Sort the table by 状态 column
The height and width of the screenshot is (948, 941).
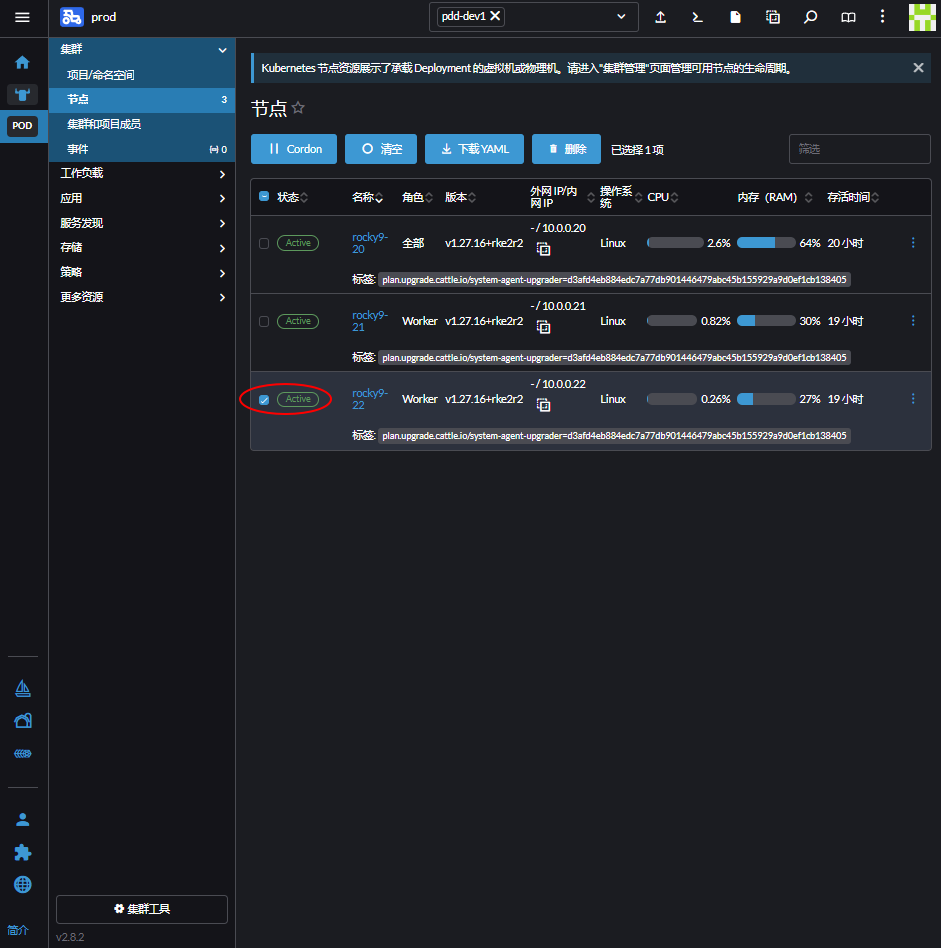coord(293,197)
